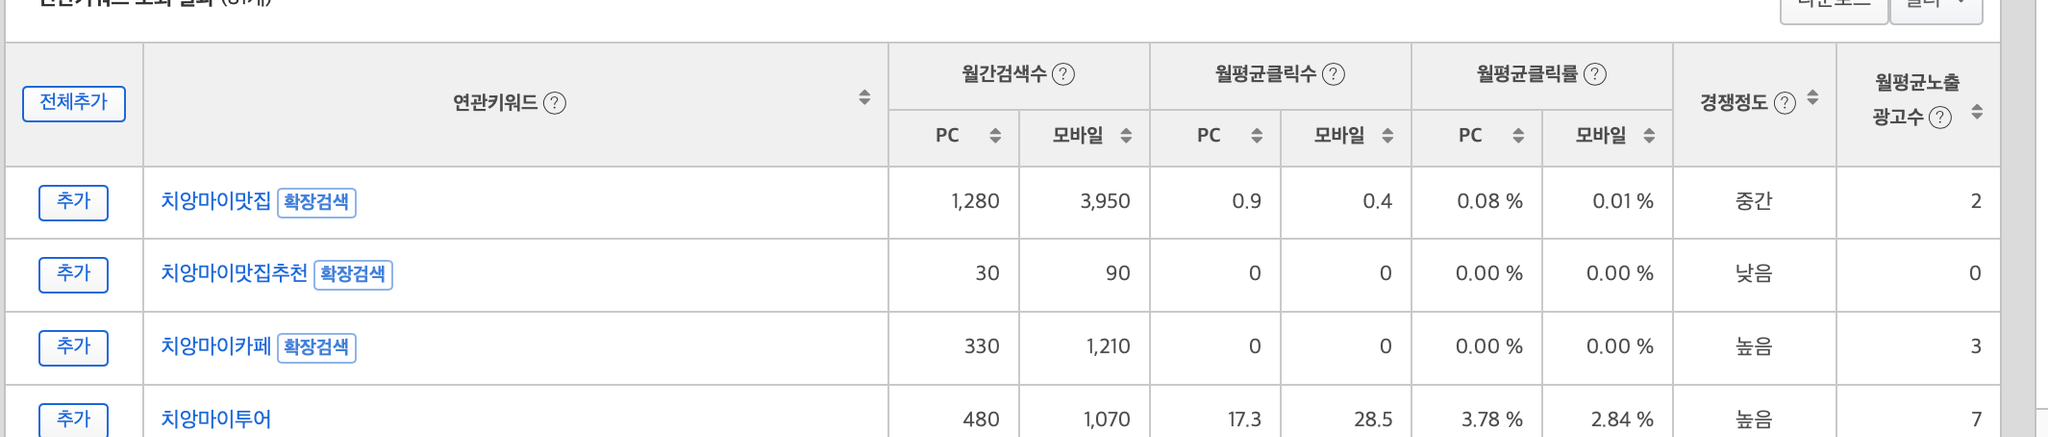
Task: Sort 월간검색수 모바일 column
Action: 1126,136
